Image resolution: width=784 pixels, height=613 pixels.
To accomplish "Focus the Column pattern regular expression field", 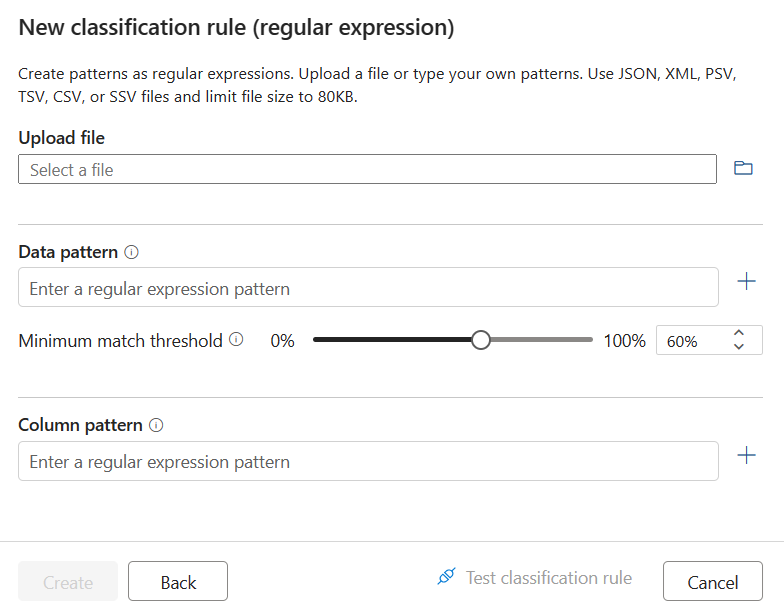I will pos(368,461).
